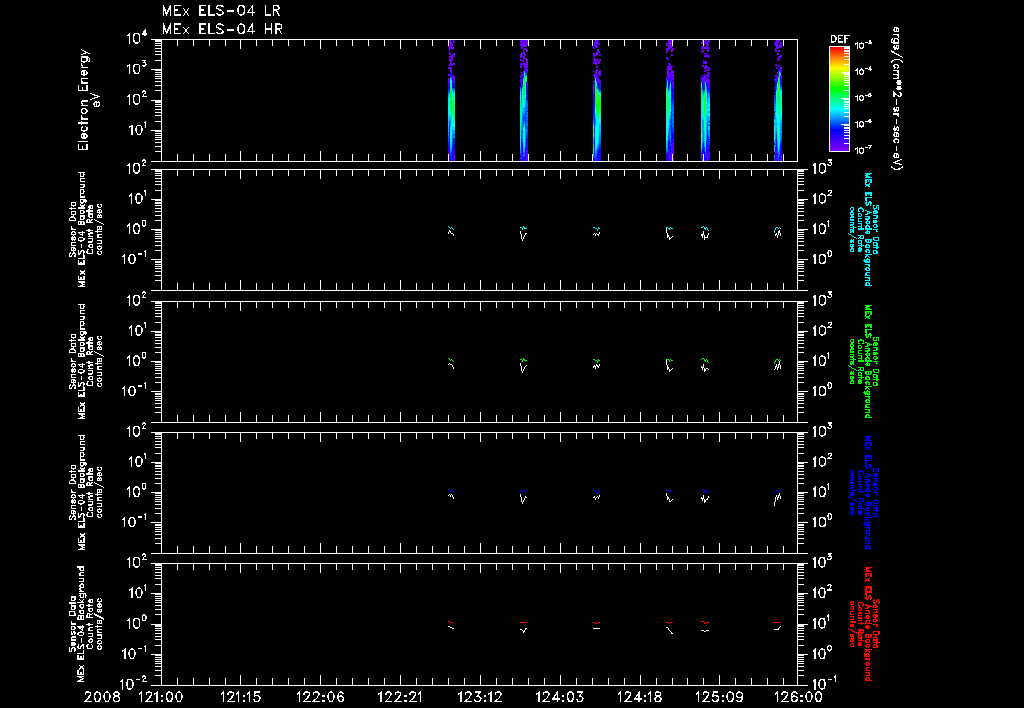This screenshot has height=708, width=1024.
Task: Click the "MEx ELS-04 HR" title text
Action: click(222, 29)
